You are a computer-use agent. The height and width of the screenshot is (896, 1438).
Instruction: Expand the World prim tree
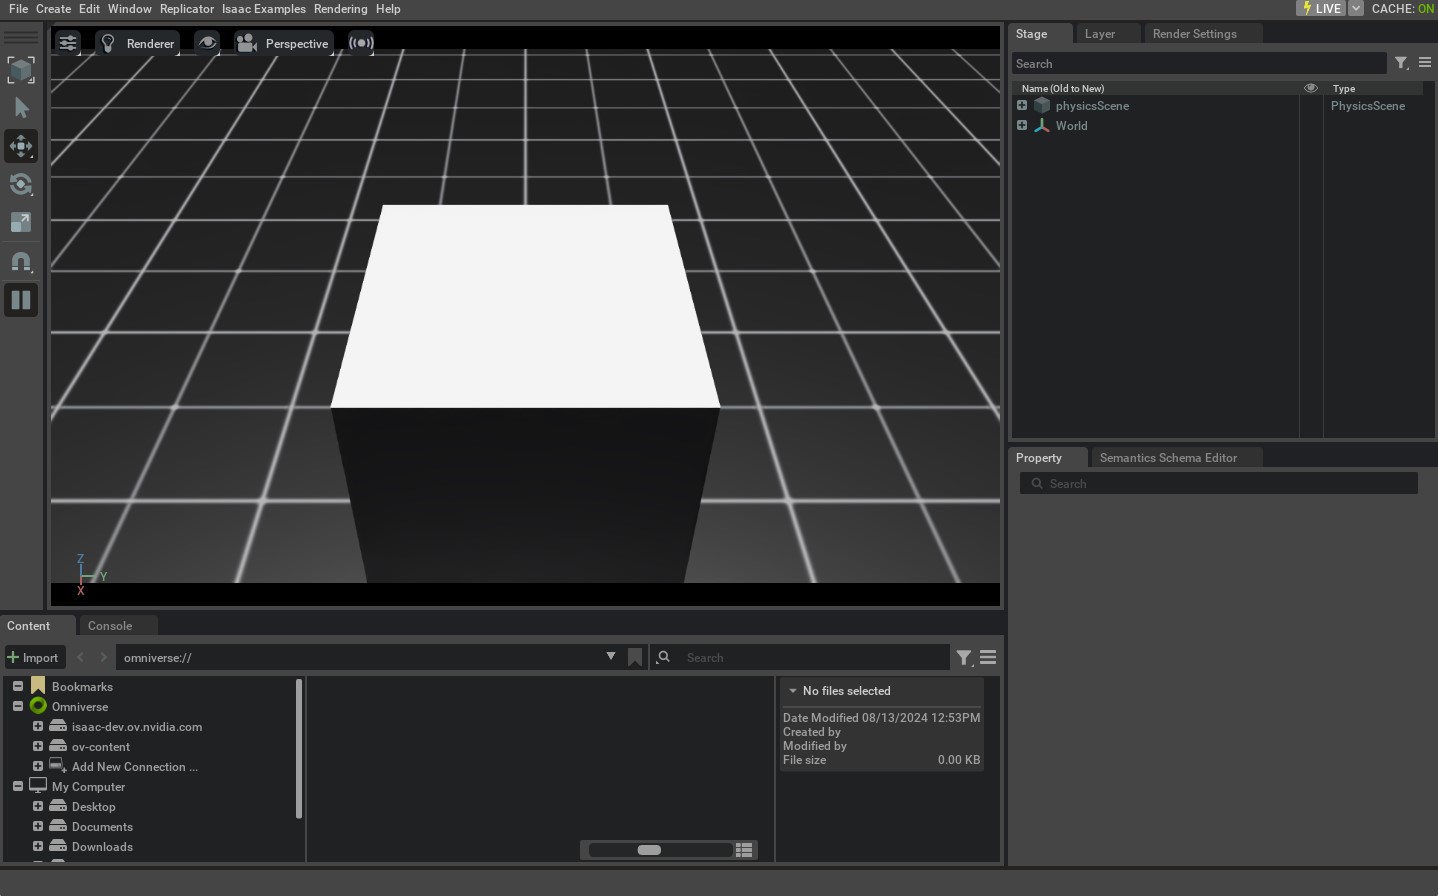[1022, 126]
